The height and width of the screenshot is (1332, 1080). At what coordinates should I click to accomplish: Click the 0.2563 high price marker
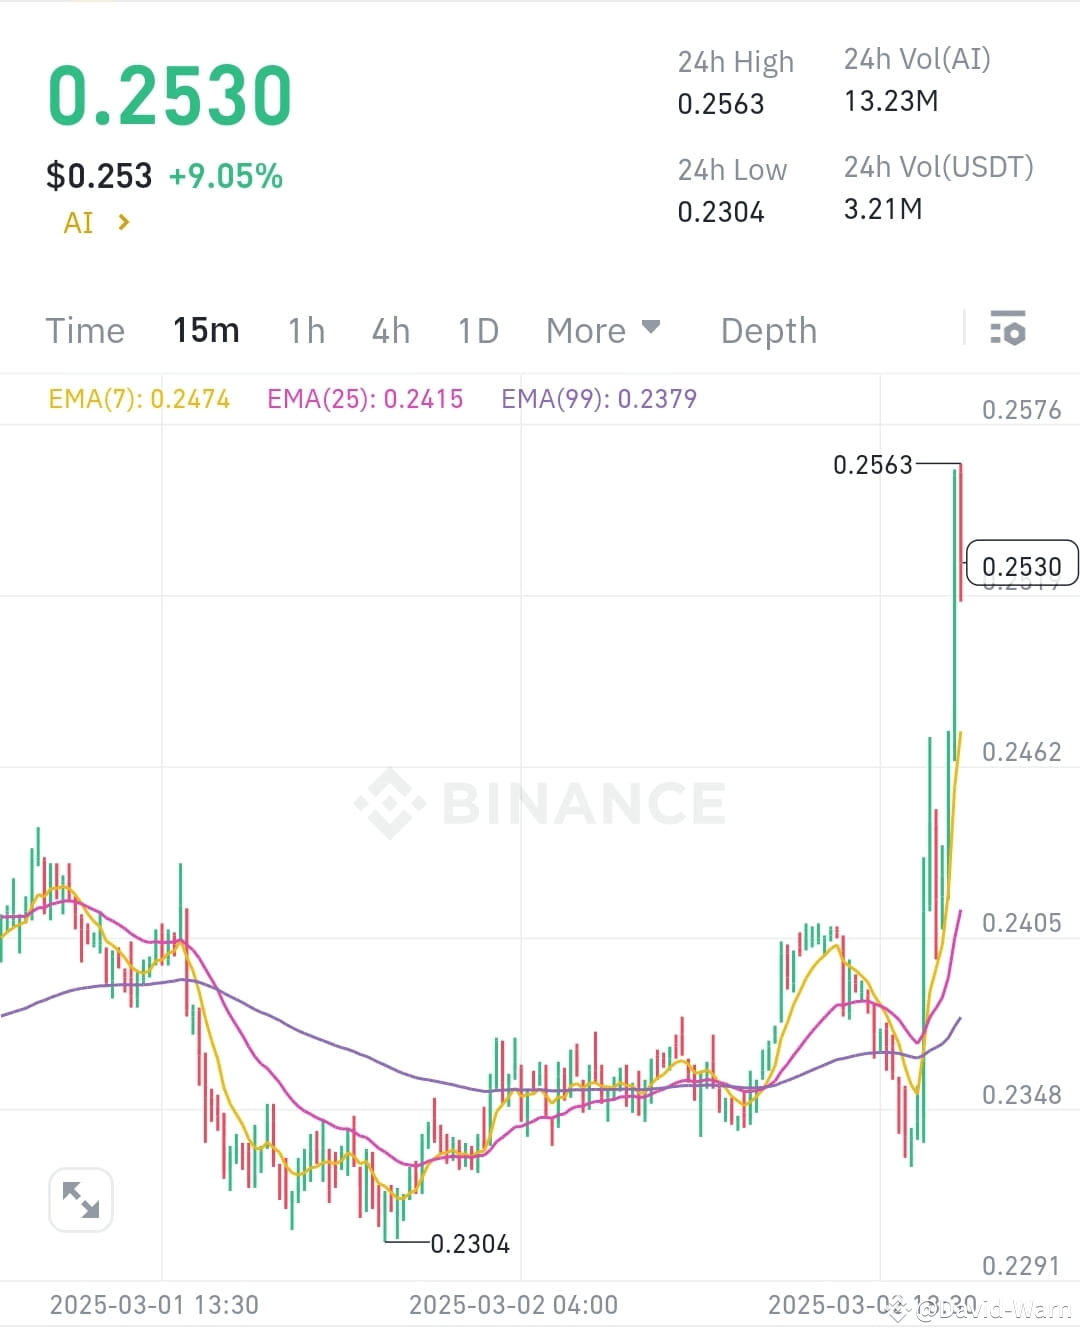tap(874, 463)
